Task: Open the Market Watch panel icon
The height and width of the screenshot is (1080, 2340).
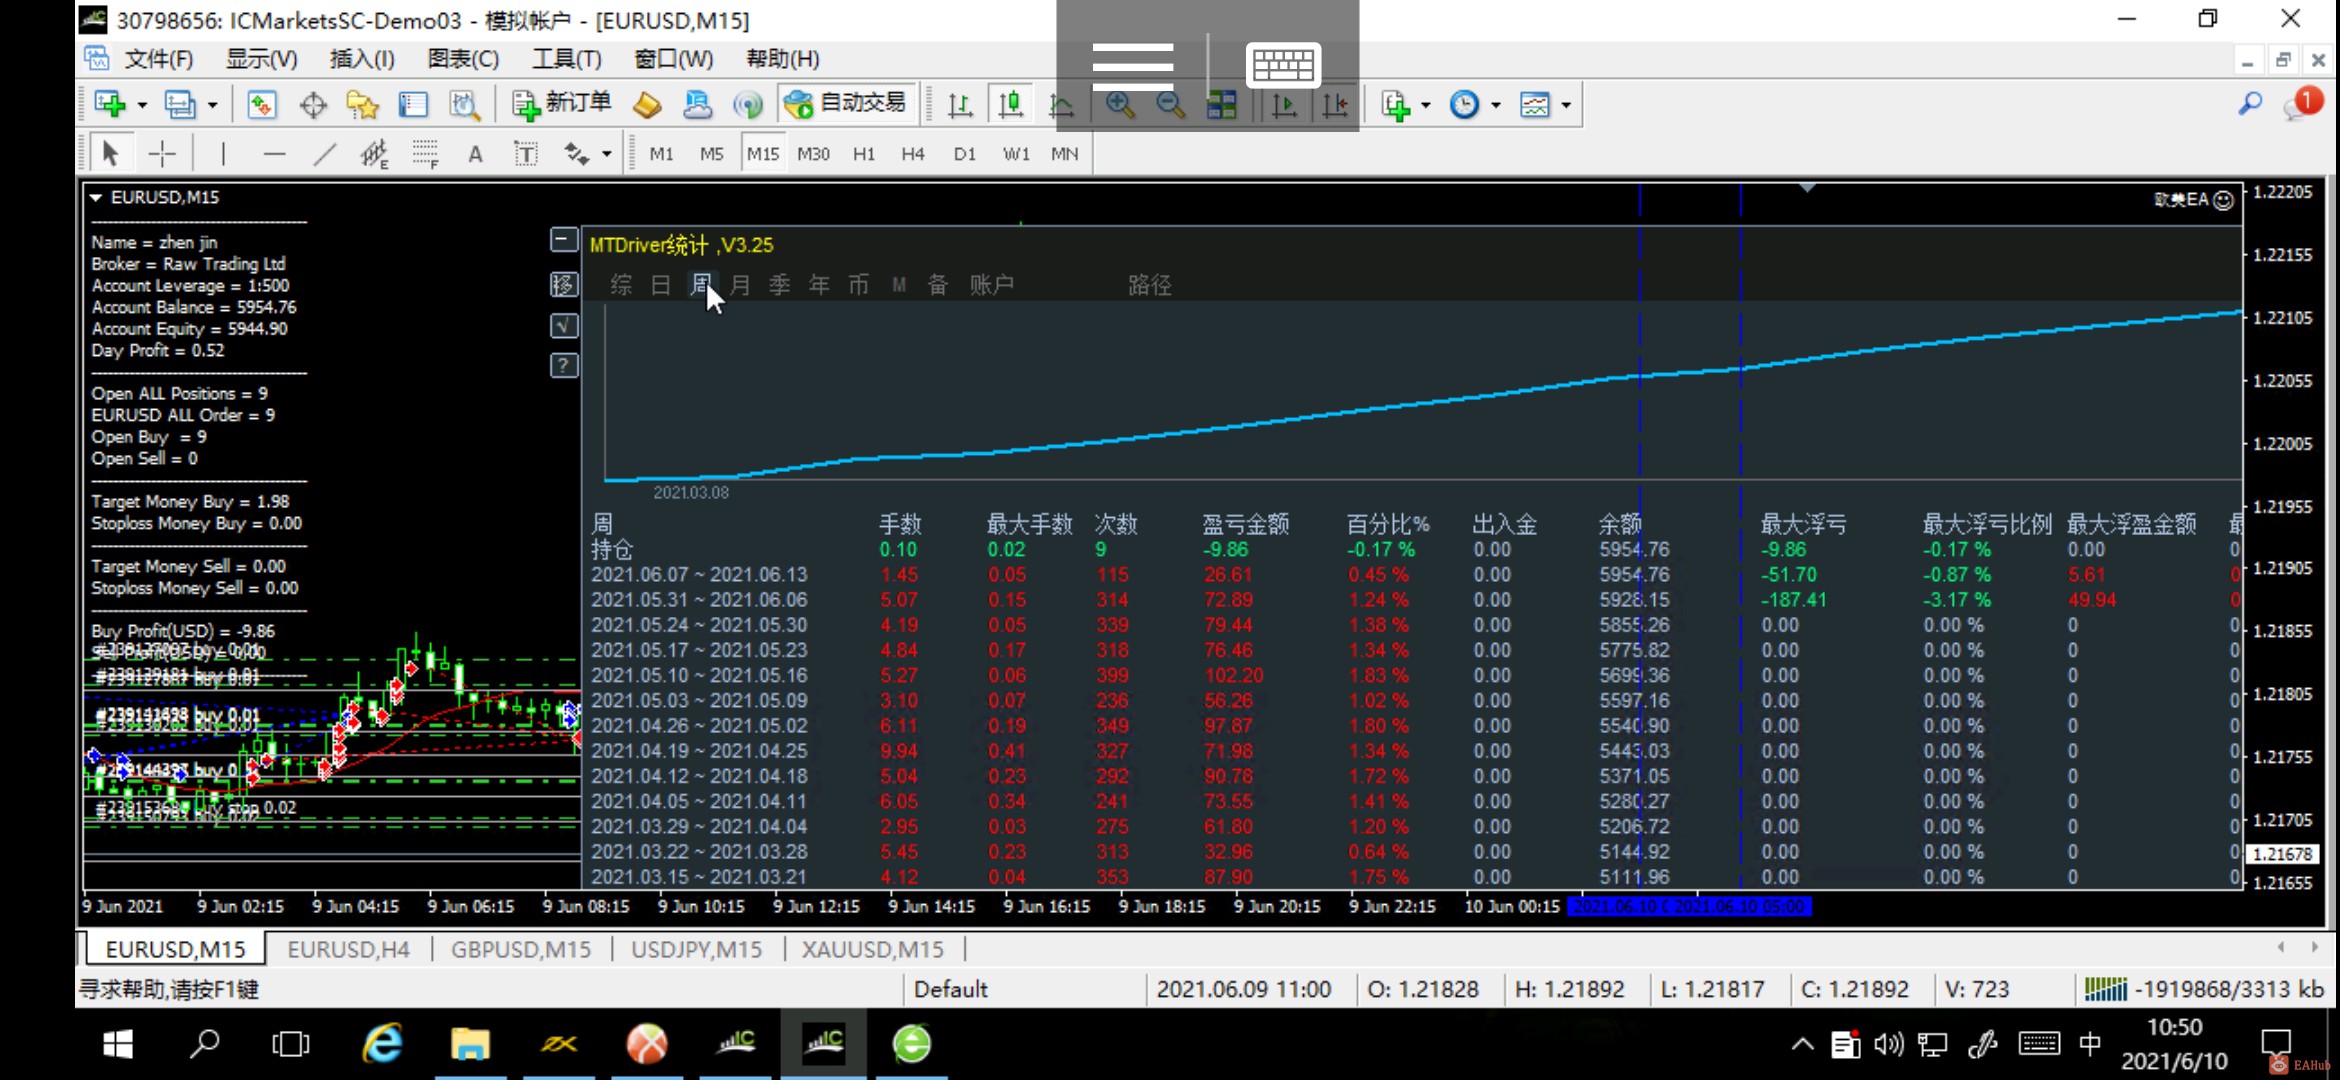Action: 261,105
